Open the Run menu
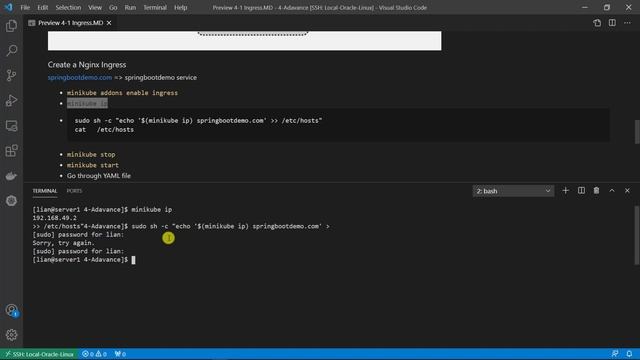Image resolution: width=640 pixels, height=360 pixels. pos(130,7)
